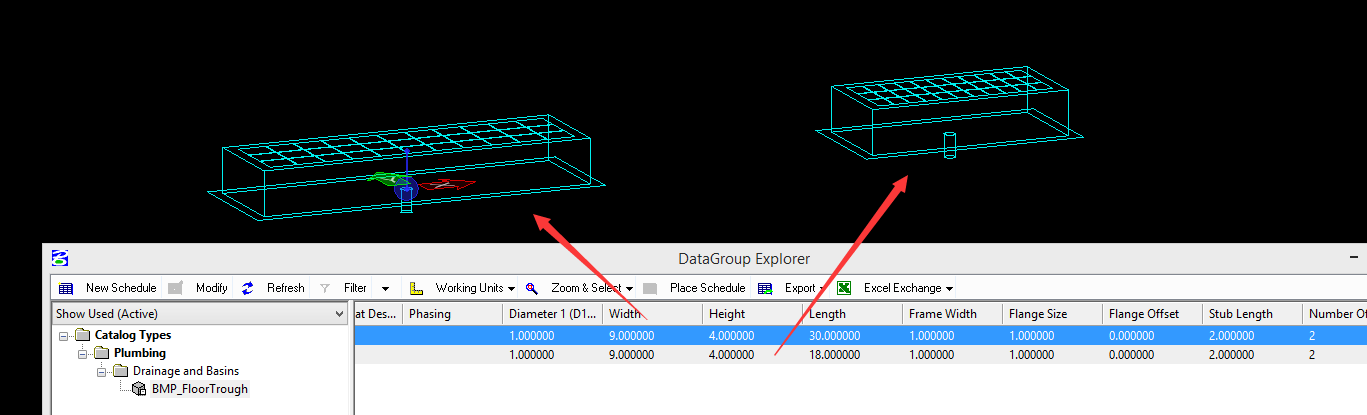Click the 1.000000 Flange Size cell in the 18.000000 Length row

[x=1052, y=355]
